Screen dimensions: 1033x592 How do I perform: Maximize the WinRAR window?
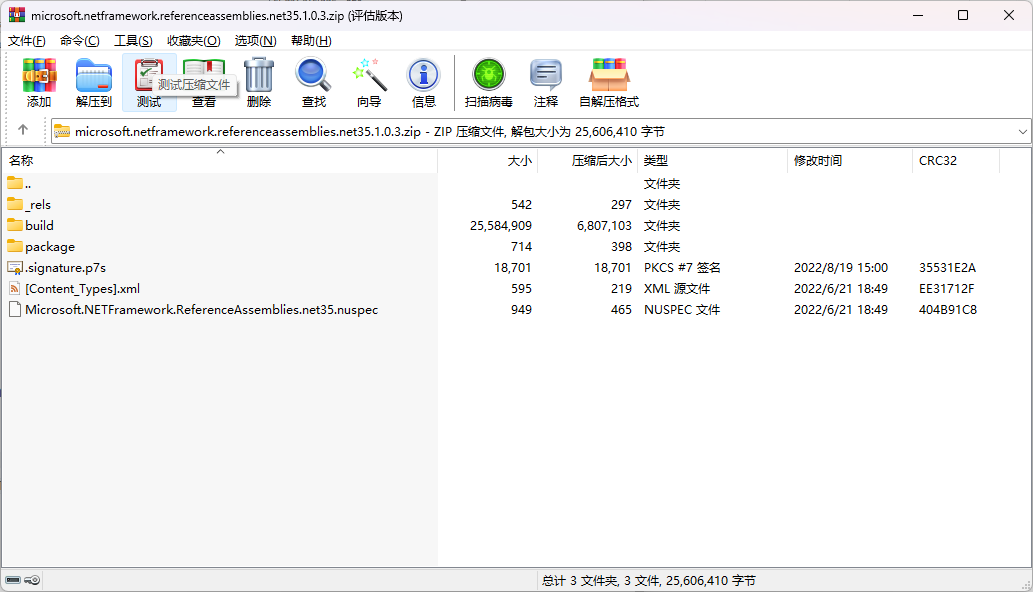(963, 15)
